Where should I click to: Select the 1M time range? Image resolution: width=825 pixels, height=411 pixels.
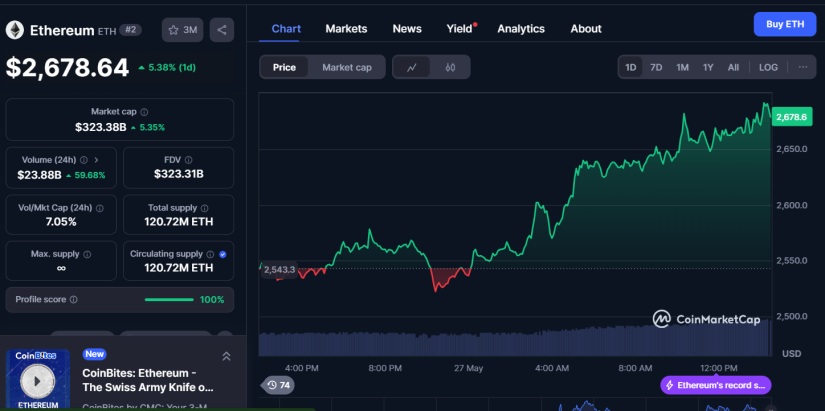click(x=682, y=67)
